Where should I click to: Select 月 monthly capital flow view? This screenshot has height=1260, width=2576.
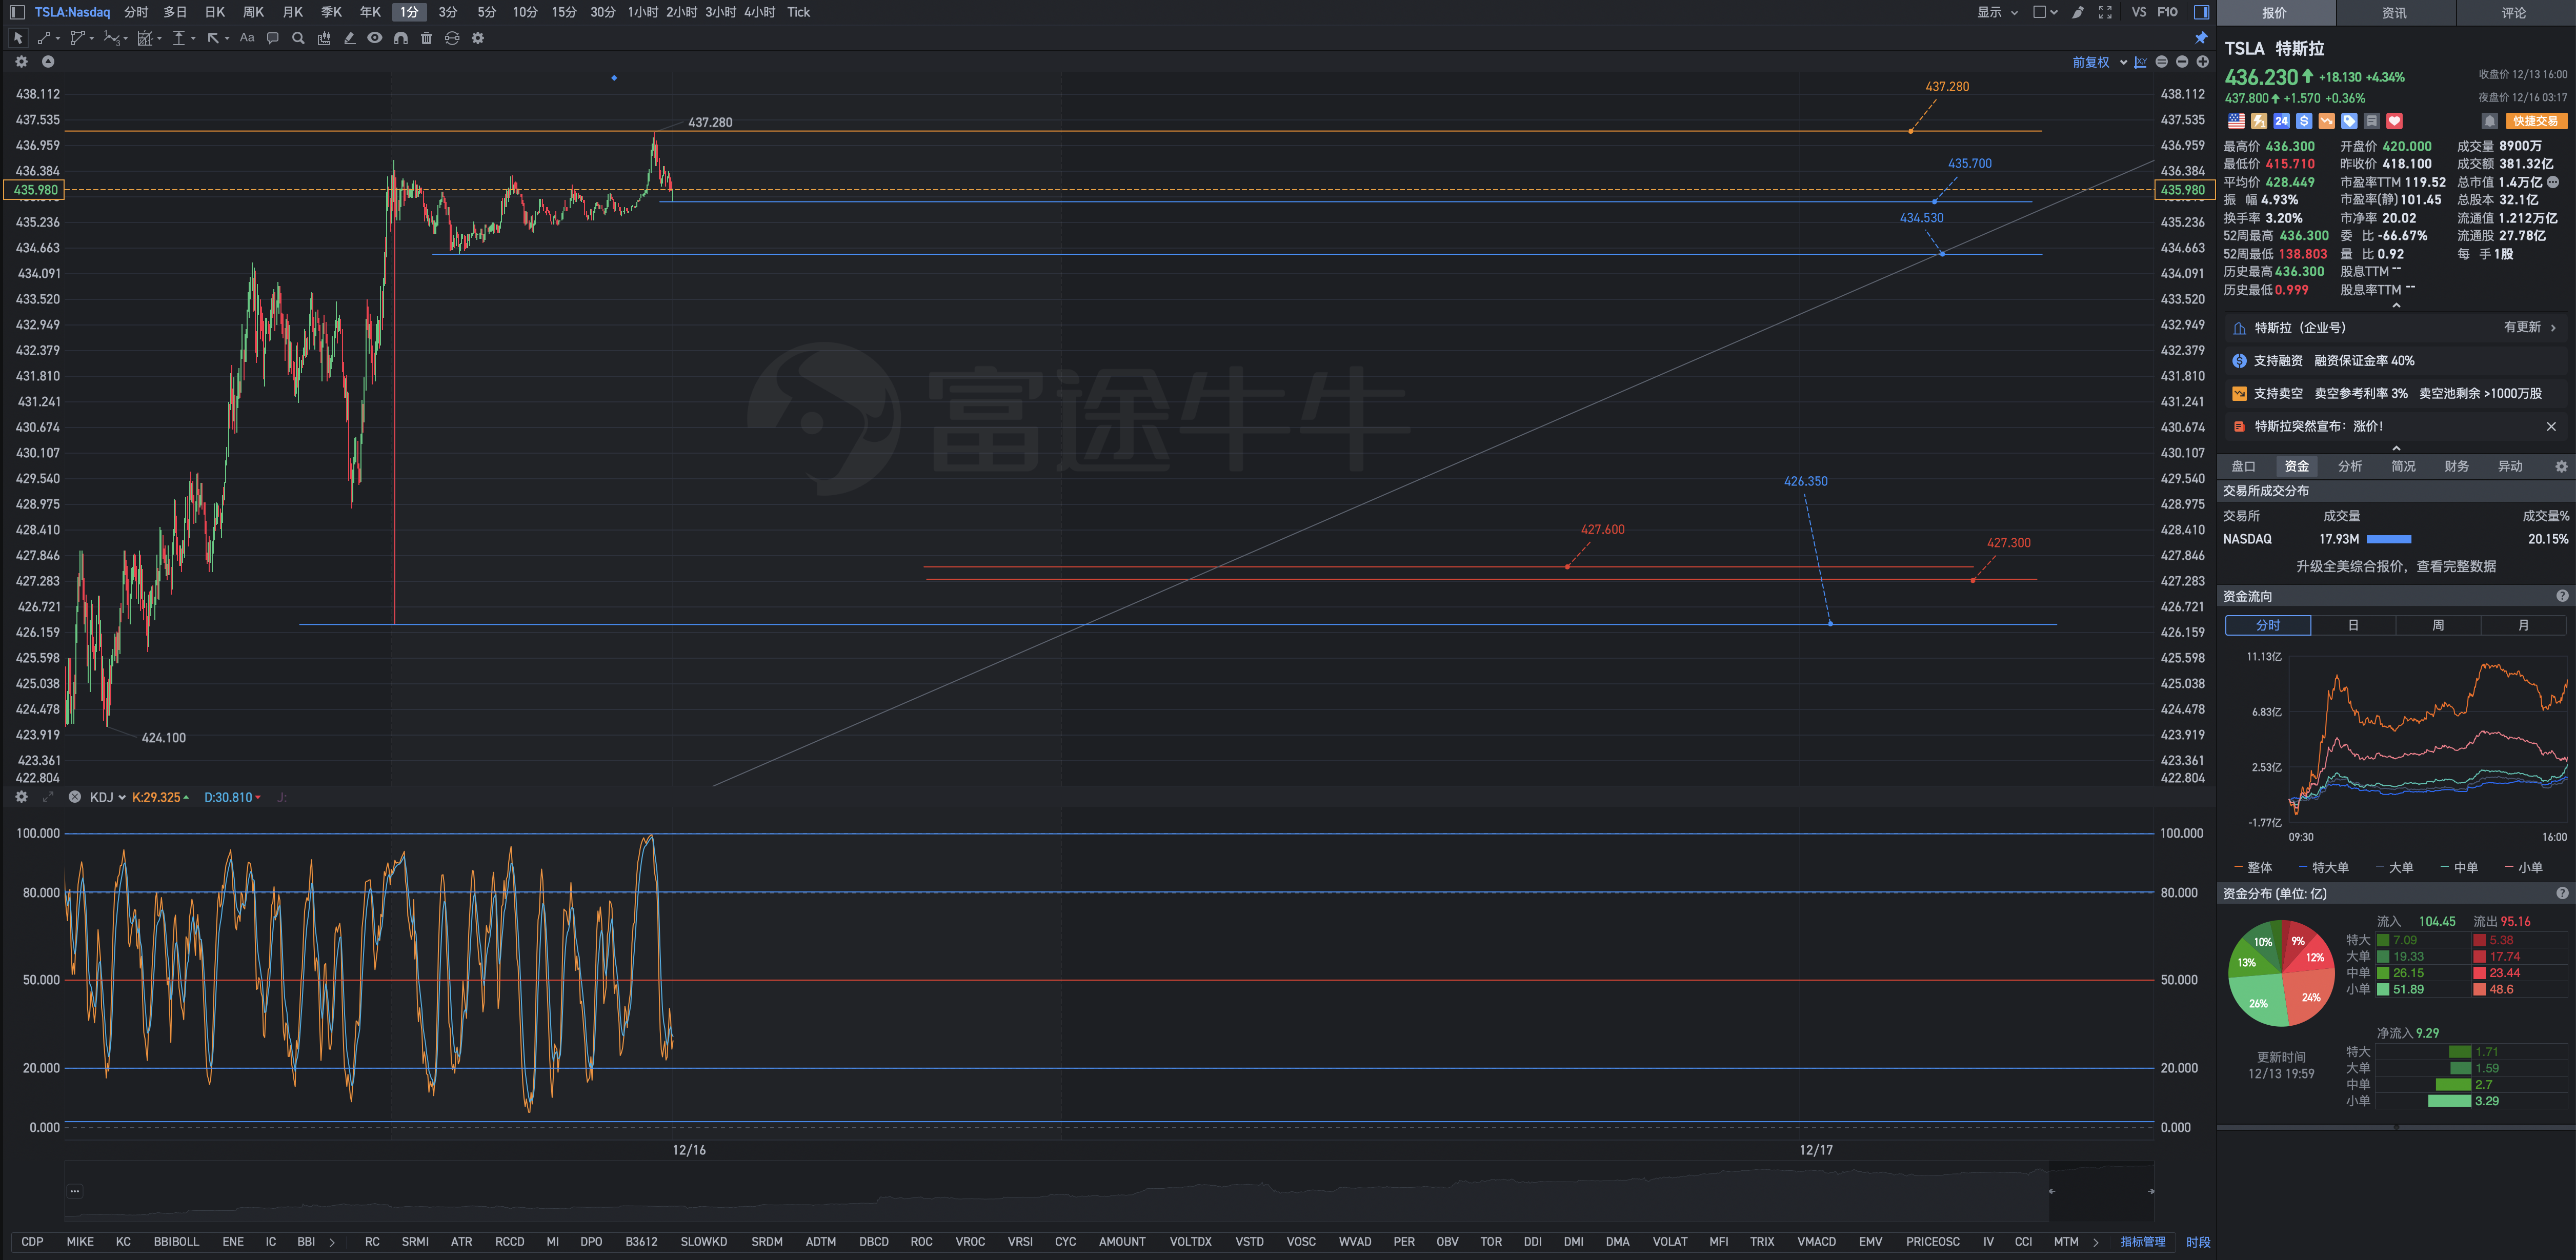pos(2523,625)
